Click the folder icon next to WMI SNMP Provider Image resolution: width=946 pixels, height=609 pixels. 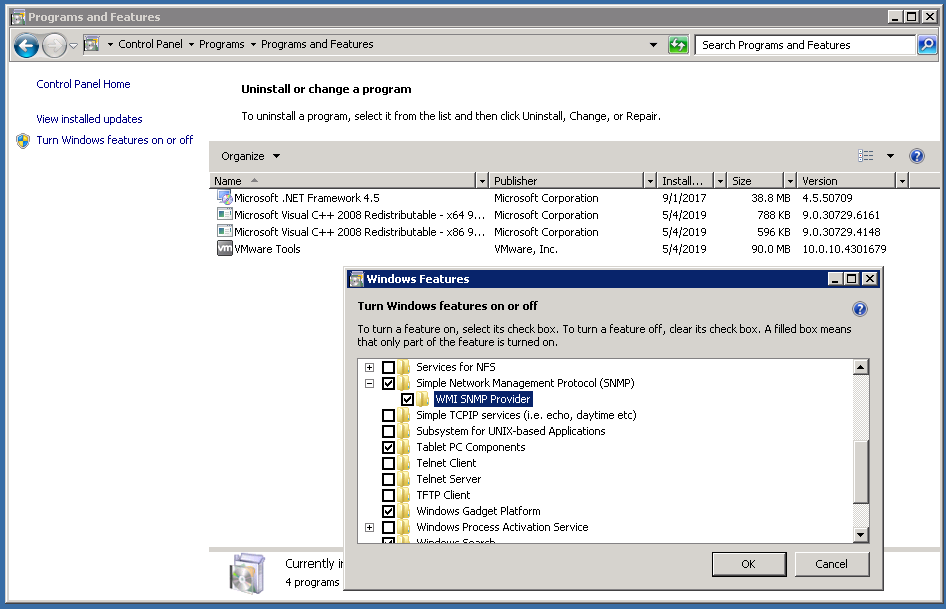(423, 399)
